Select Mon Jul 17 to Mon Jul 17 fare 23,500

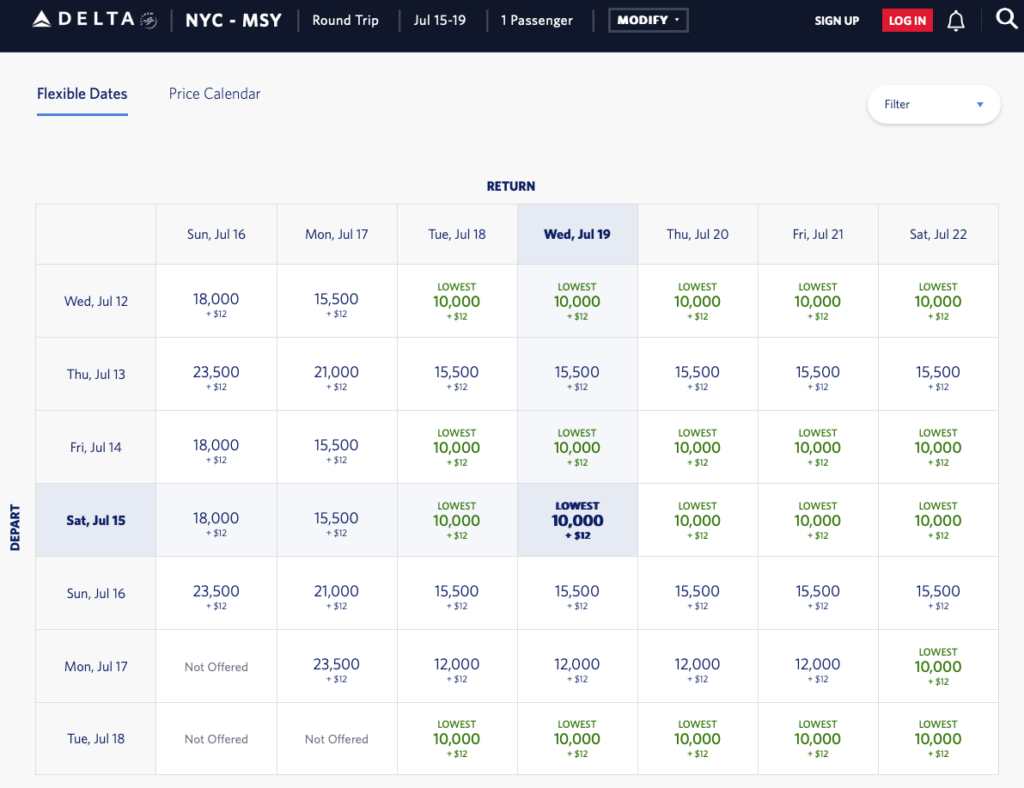(336, 667)
